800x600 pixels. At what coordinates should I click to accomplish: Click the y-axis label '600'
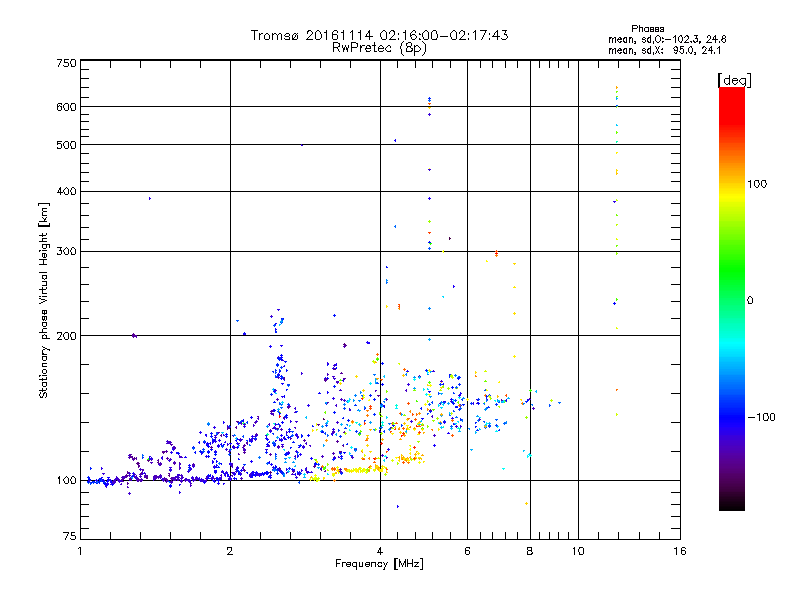pos(66,107)
